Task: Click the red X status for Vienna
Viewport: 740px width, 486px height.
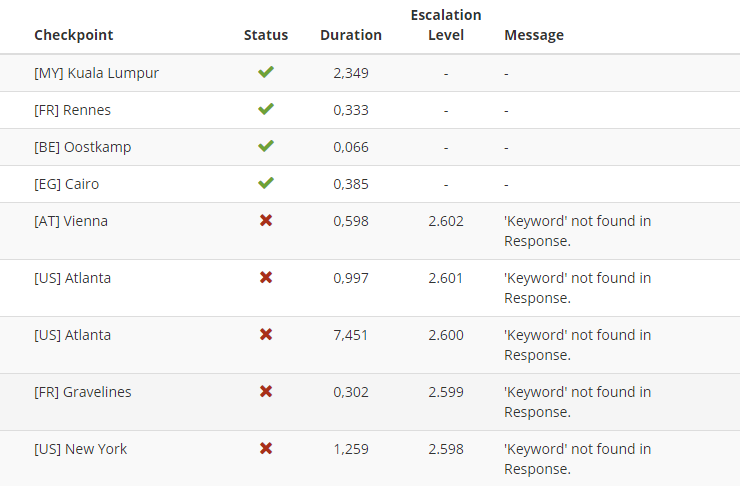Action: pos(266,220)
